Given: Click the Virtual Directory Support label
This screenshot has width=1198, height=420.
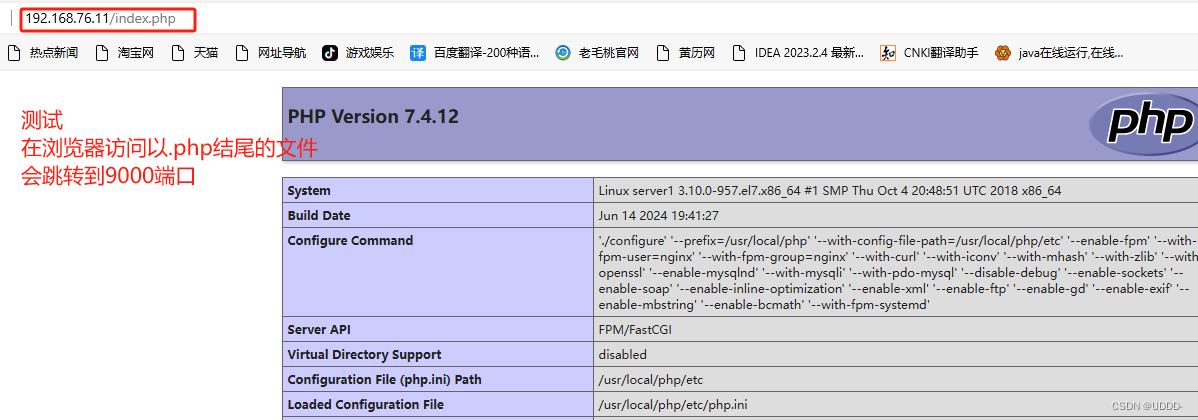Looking at the screenshot, I should (x=364, y=354).
